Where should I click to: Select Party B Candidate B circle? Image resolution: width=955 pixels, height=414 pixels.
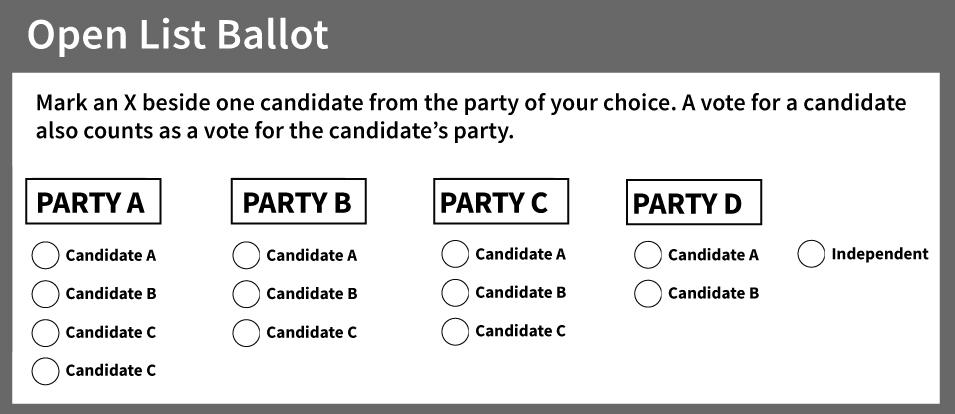click(246, 294)
